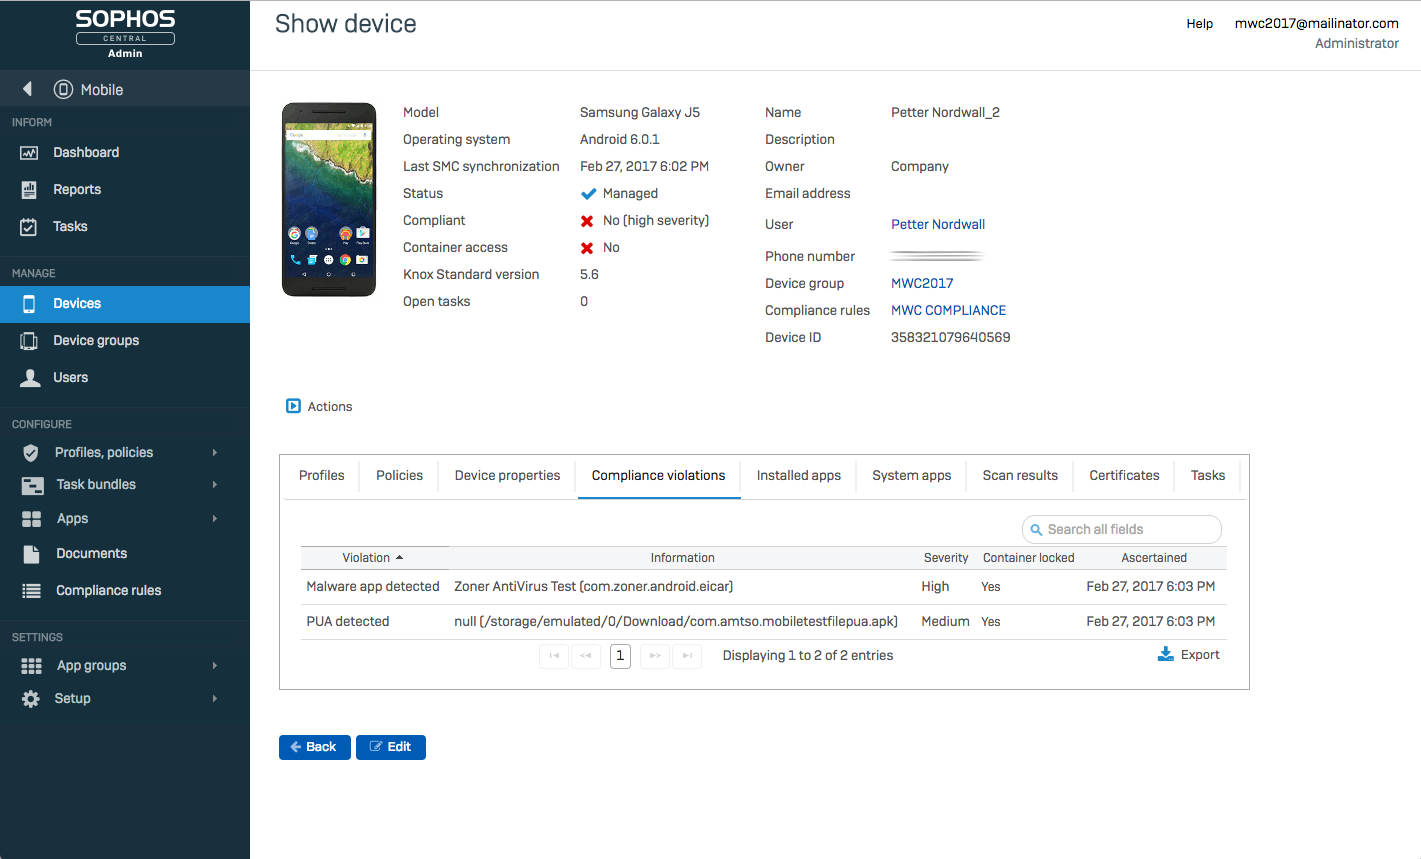Open device group link MWC2017
1421x859 pixels.
click(922, 284)
